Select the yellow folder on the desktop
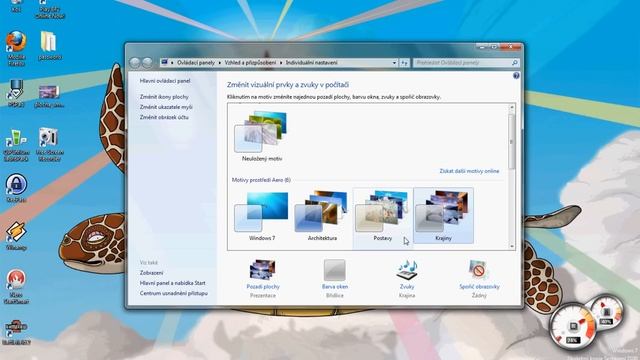Screen dimensions: 640x360 (49, 46)
